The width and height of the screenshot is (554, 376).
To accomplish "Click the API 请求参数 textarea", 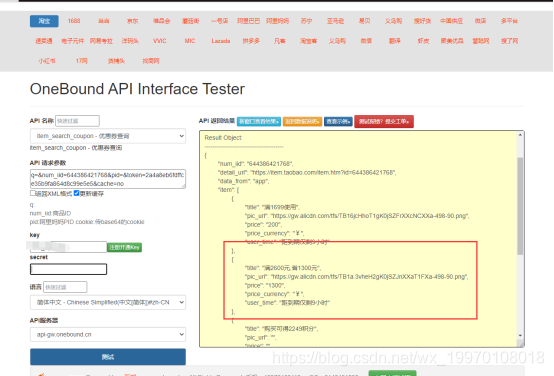I will [x=108, y=179].
